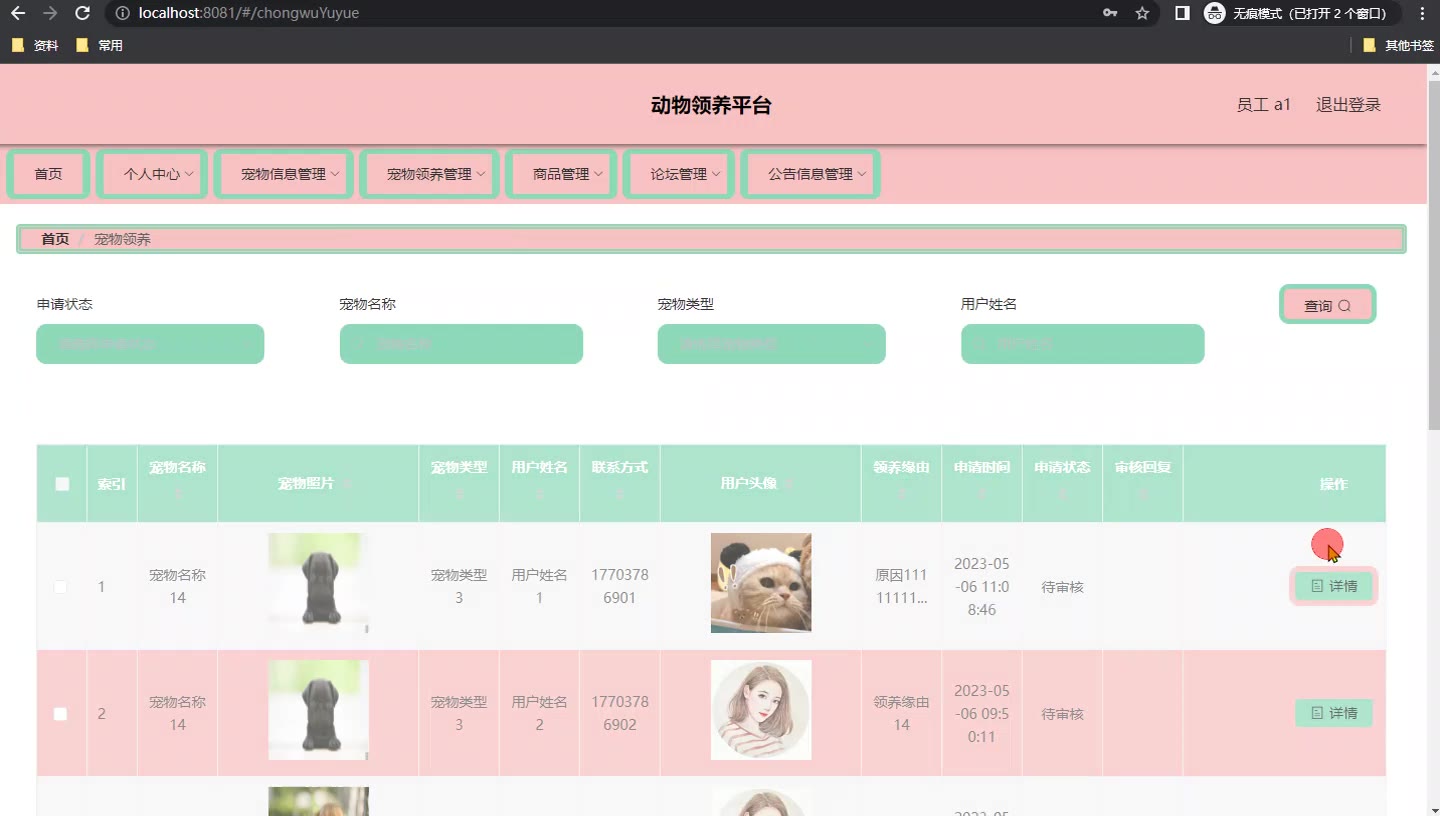1440x816 pixels.
Task: Click phone number 17703786902
Action: click(620, 713)
